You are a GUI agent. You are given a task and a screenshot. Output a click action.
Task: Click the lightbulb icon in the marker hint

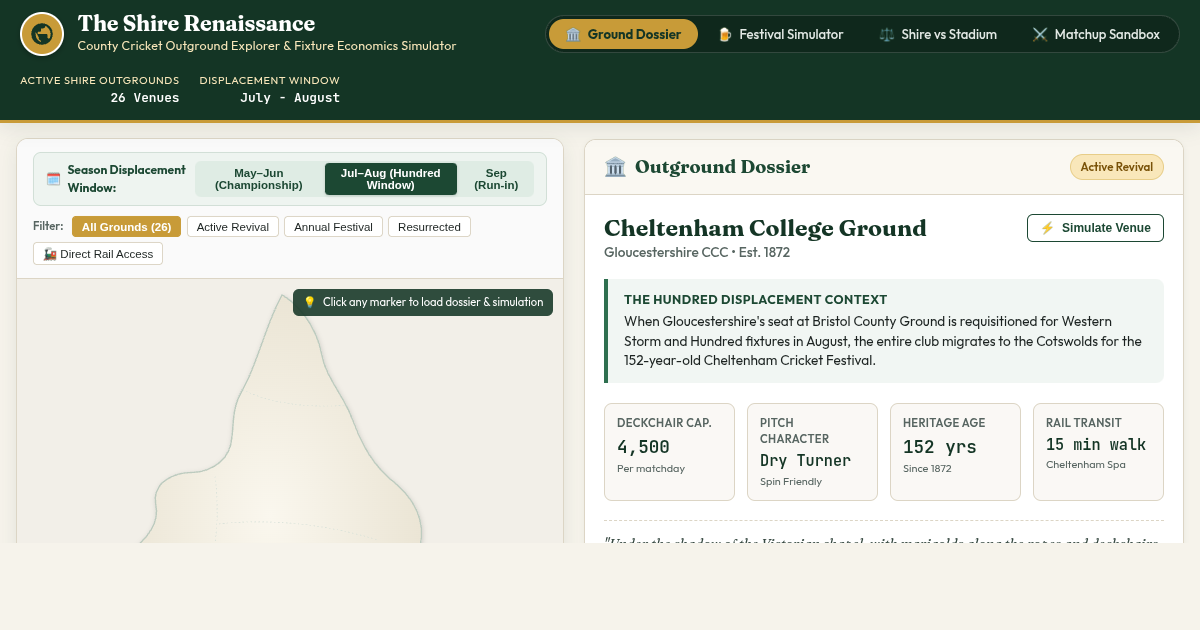pyautogui.click(x=310, y=302)
